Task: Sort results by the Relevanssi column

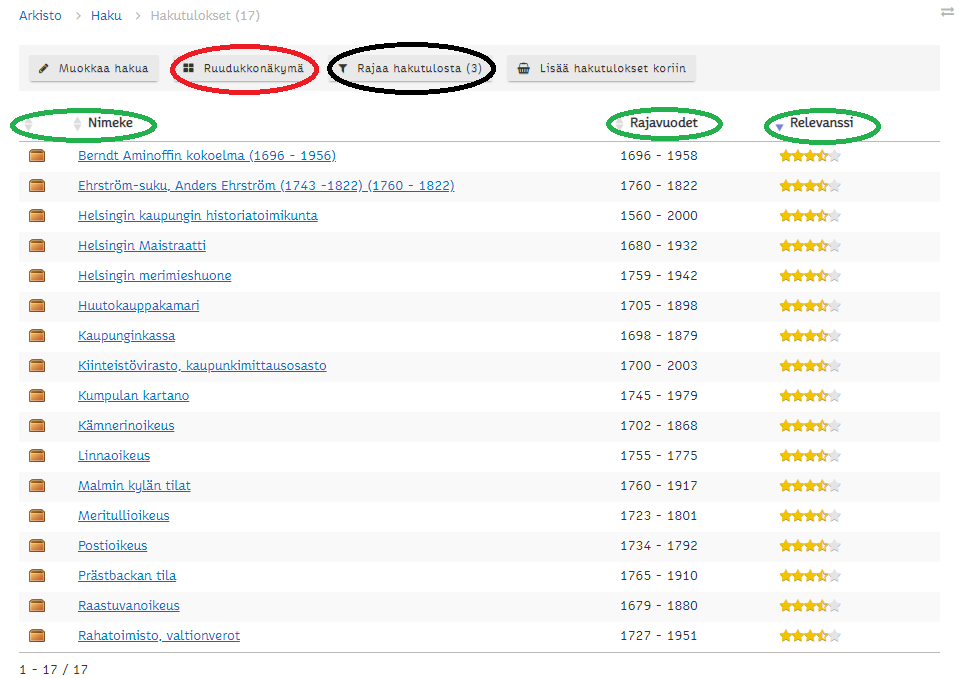Action: tap(820, 123)
